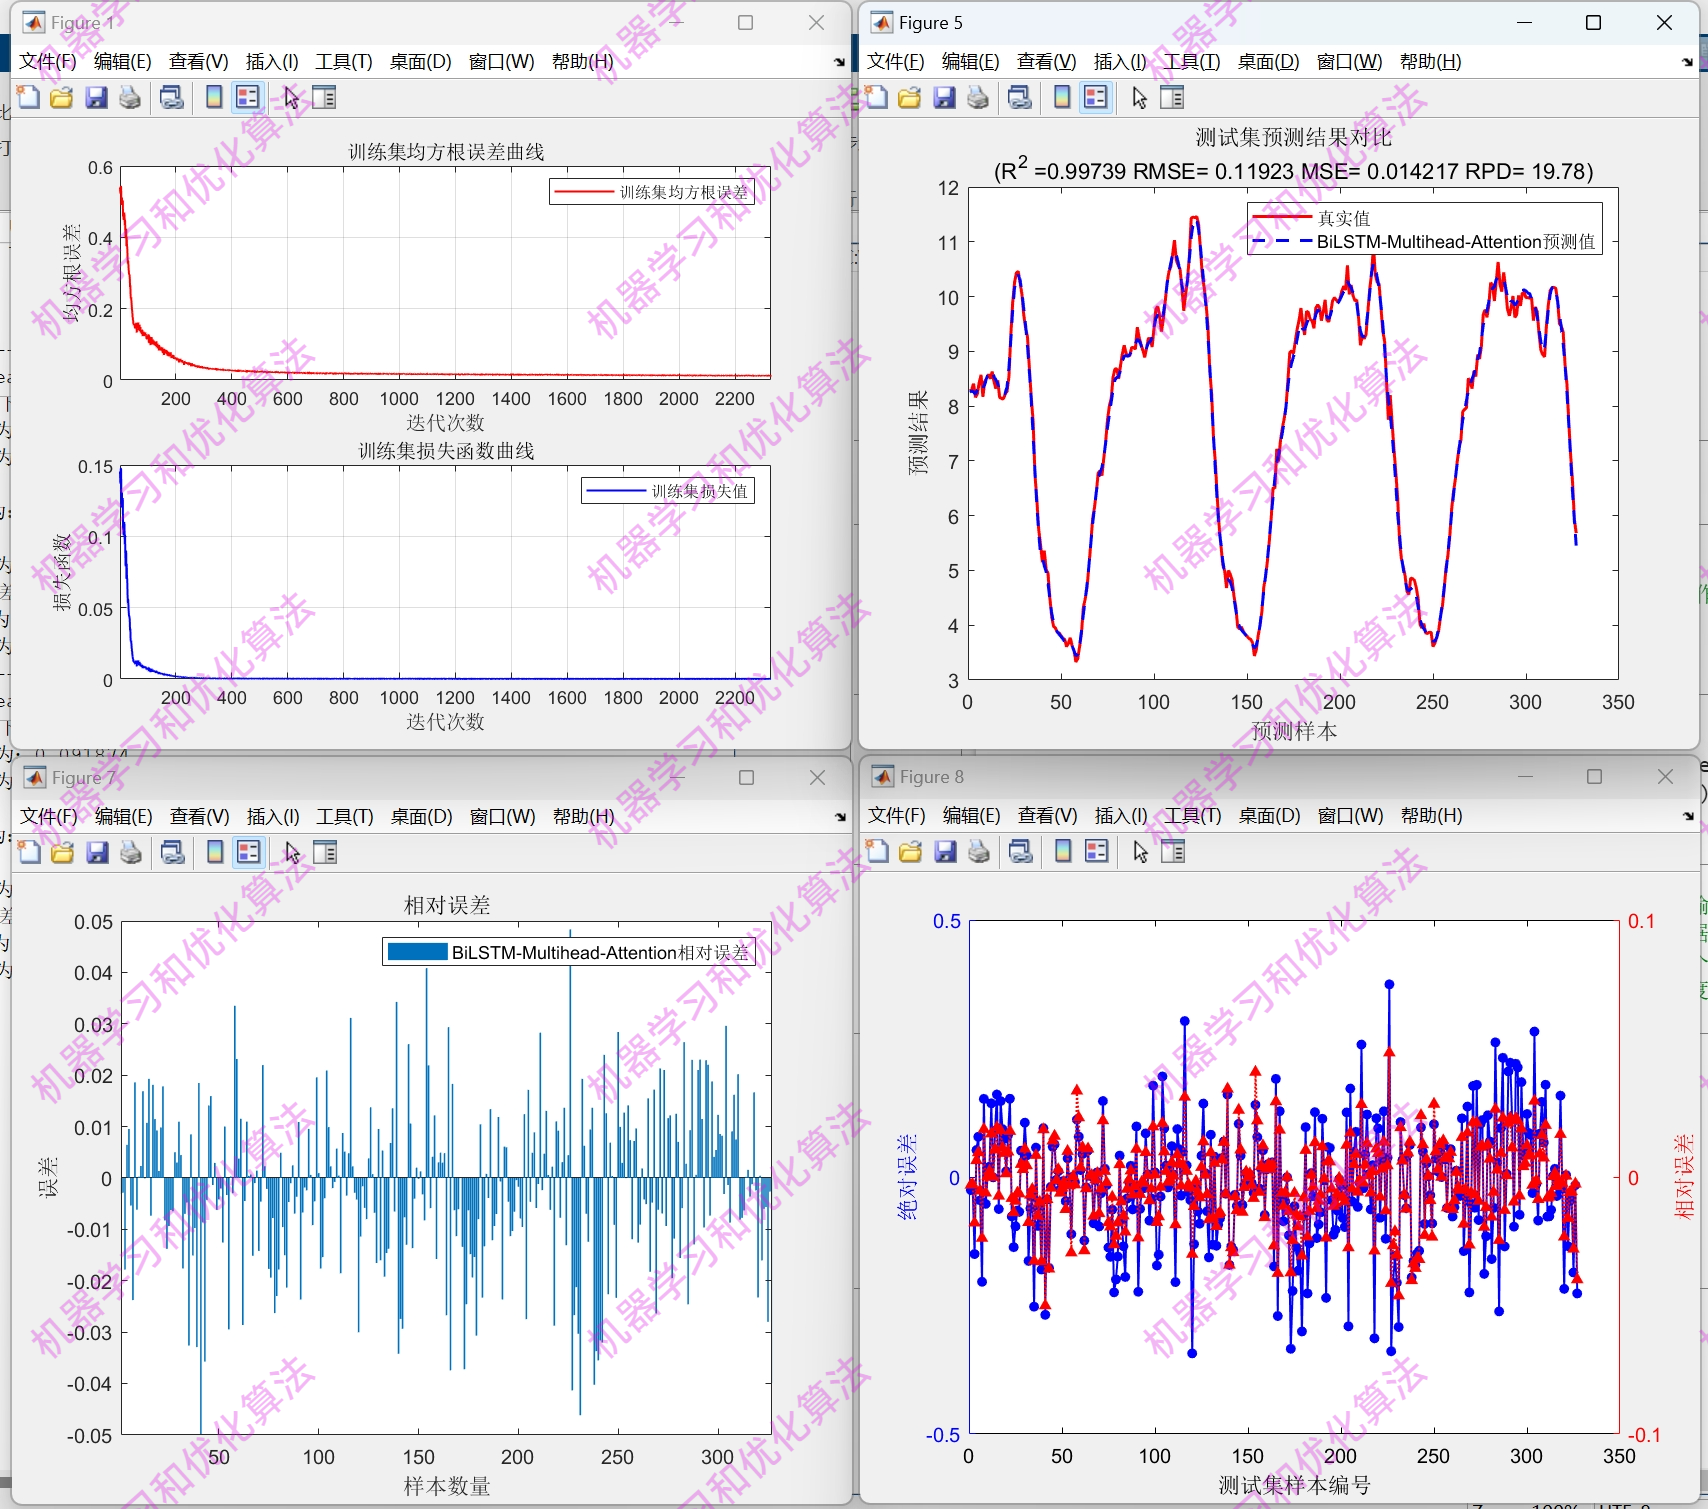Toggle Link Plot in Figure 8 toolbar
The height and width of the screenshot is (1509, 1708).
point(1021,851)
